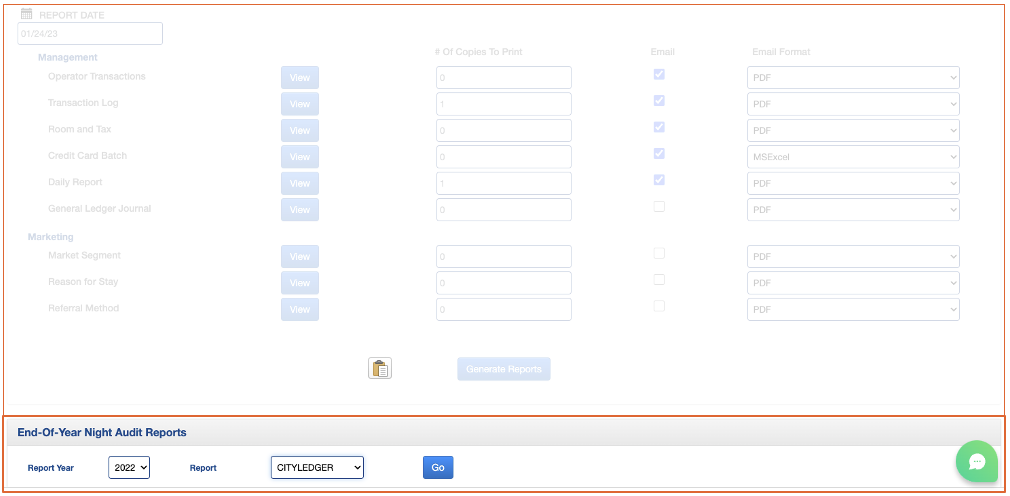
Task: Click the Generate Reports button
Action: 504,369
